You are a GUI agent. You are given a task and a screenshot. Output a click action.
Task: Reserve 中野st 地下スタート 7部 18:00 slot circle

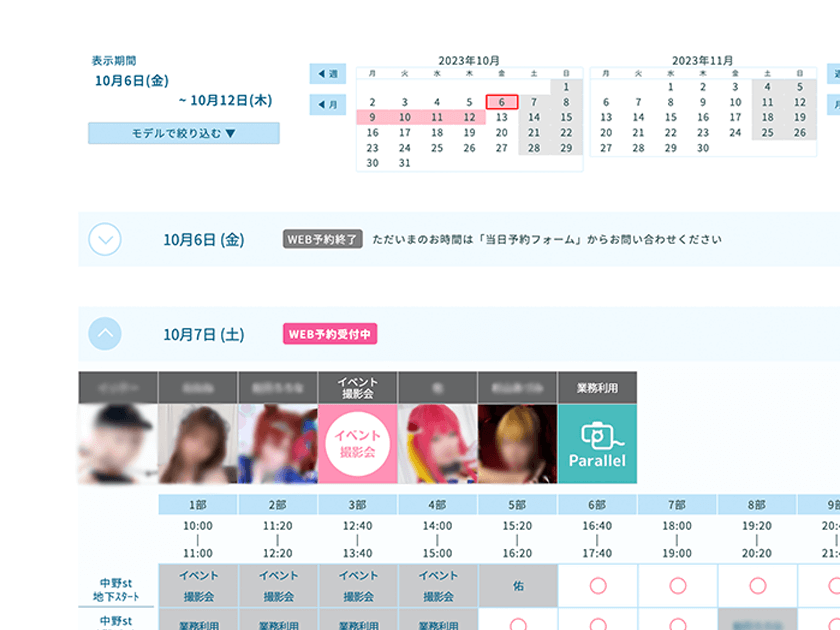point(678,586)
